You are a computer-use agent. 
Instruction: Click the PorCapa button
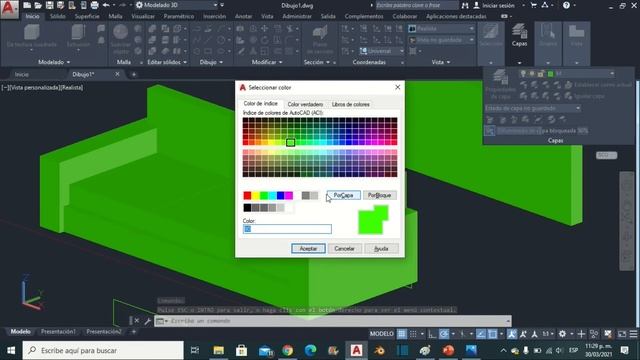pyautogui.click(x=343, y=195)
